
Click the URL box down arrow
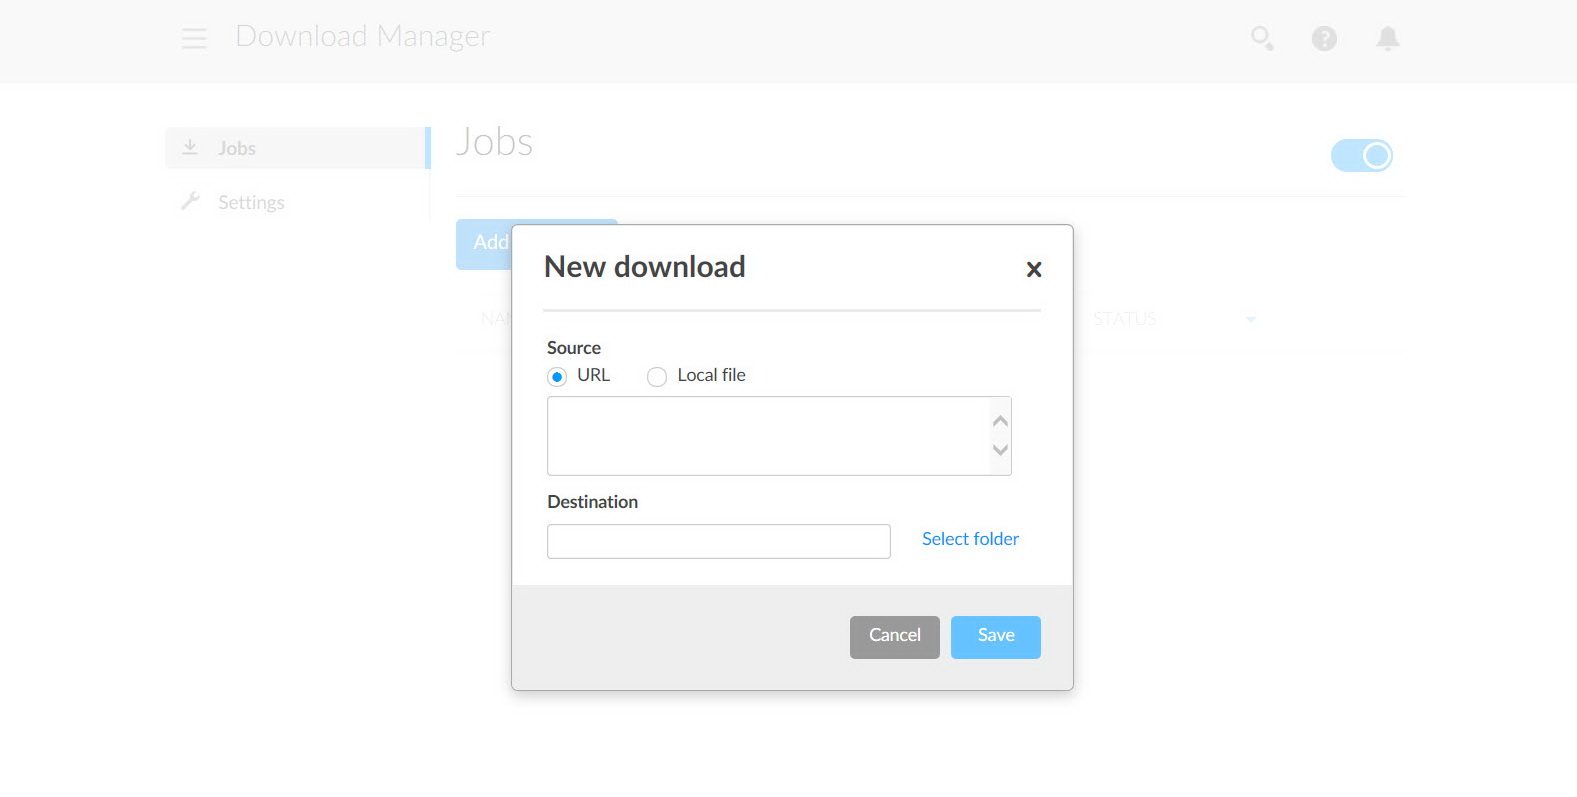coord(1000,450)
